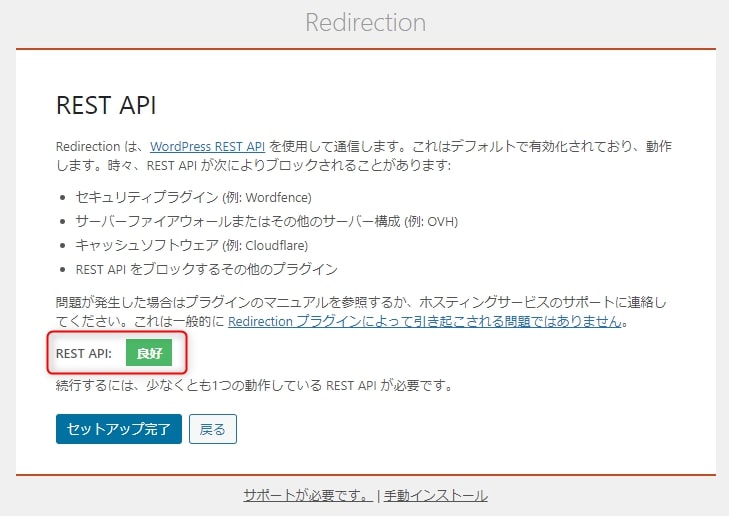The width and height of the screenshot is (729, 516).
Task: Click the 'REST API:' status label
Action: coord(84,353)
